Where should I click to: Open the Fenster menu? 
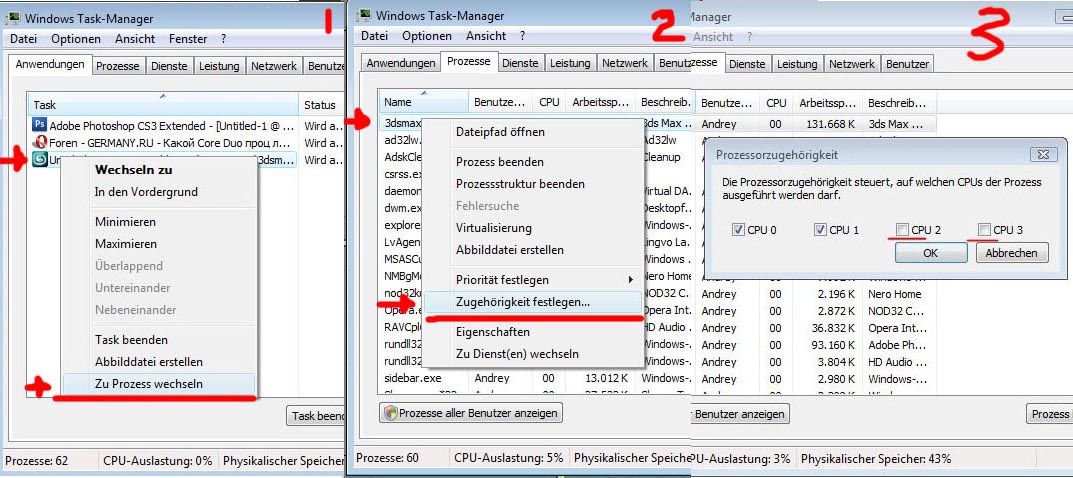tap(188, 39)
